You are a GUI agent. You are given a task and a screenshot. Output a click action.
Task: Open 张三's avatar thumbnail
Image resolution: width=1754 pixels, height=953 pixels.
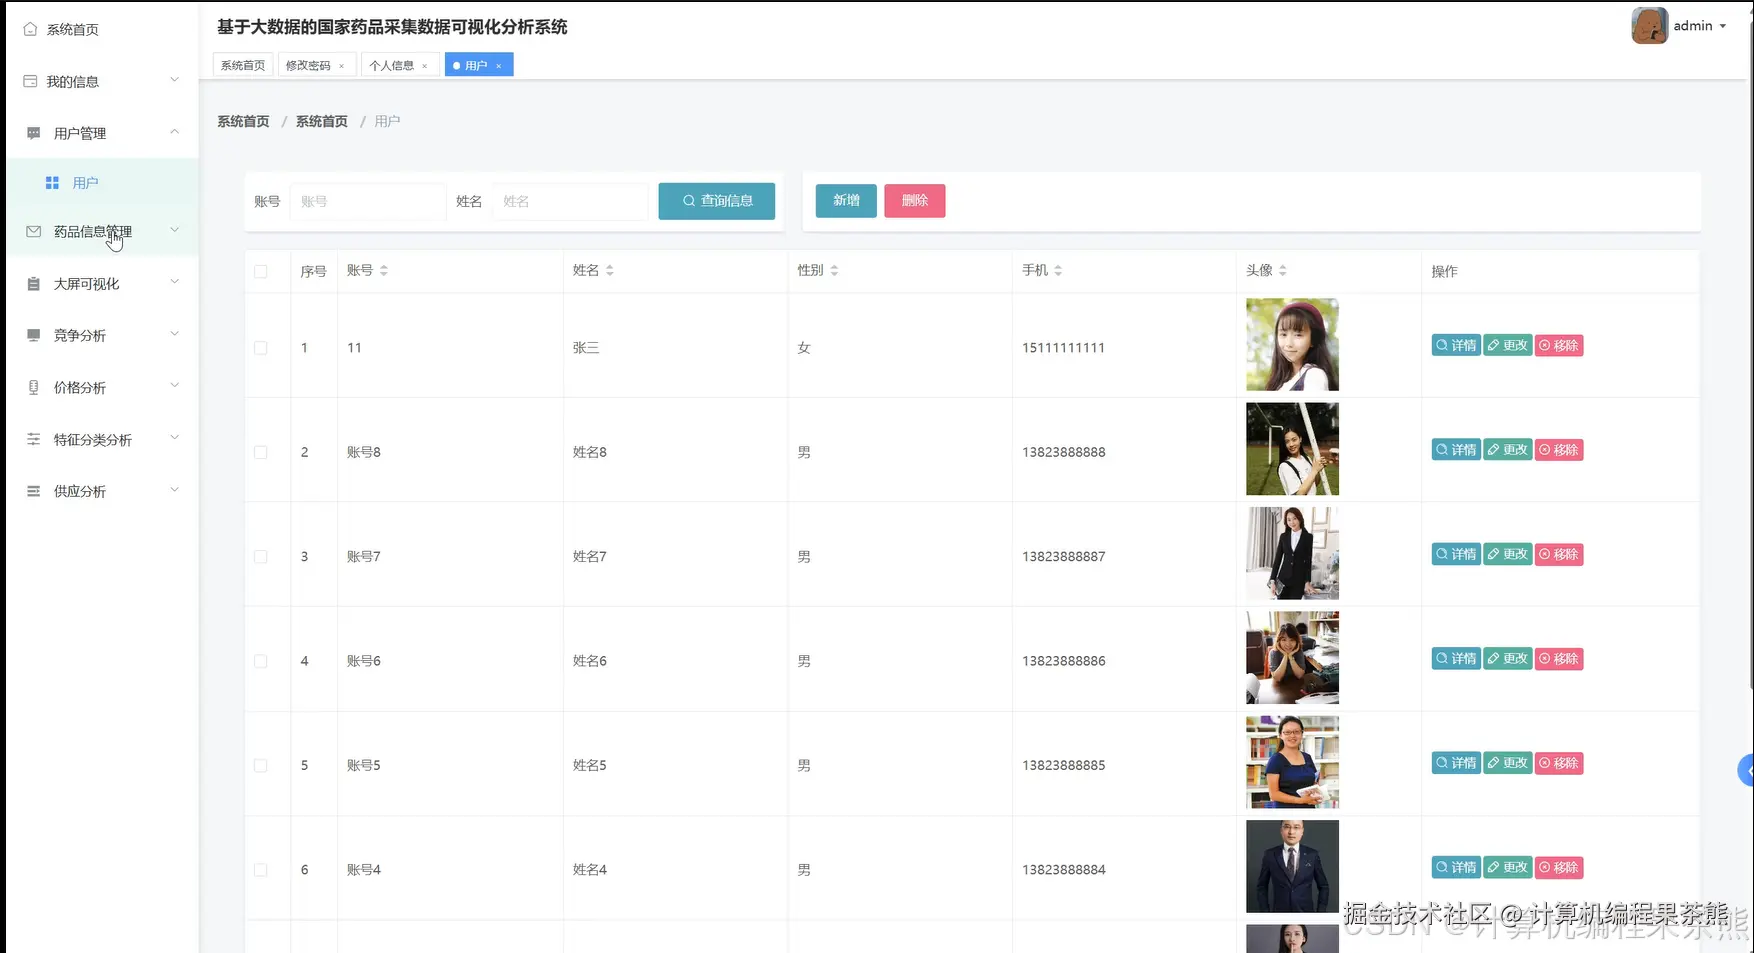pos(1292,345)
